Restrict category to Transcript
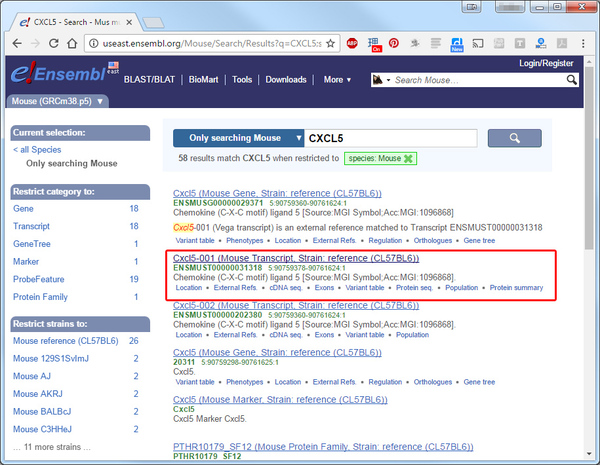 [31, 226]
